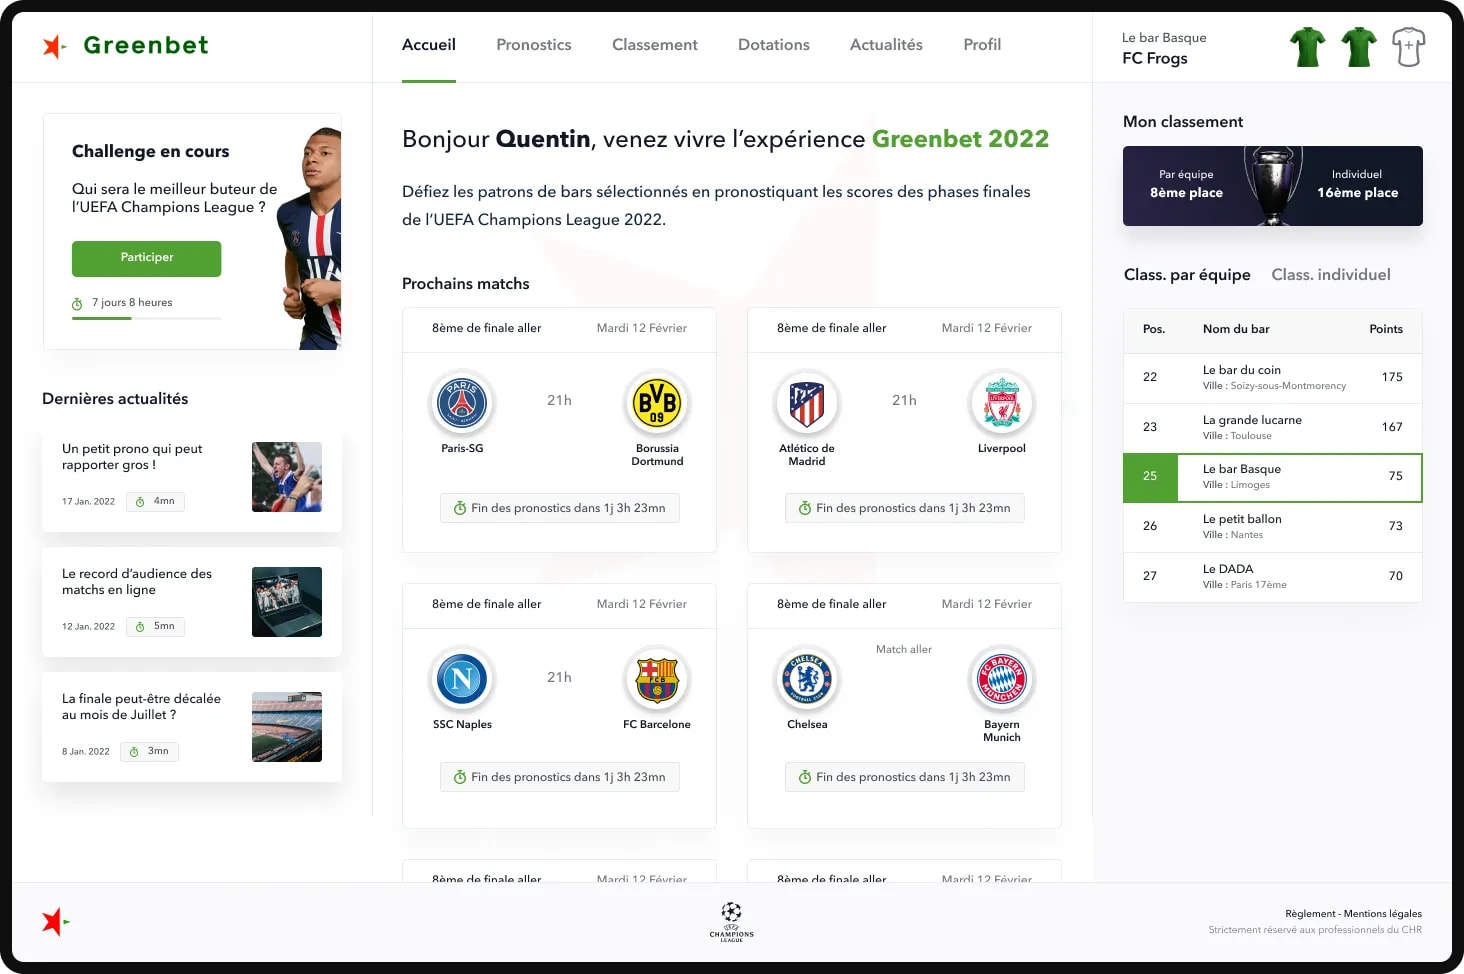Viewport: 1464px width, 974px height.
Task: Click the Points column header
Action: [1386, 329]
